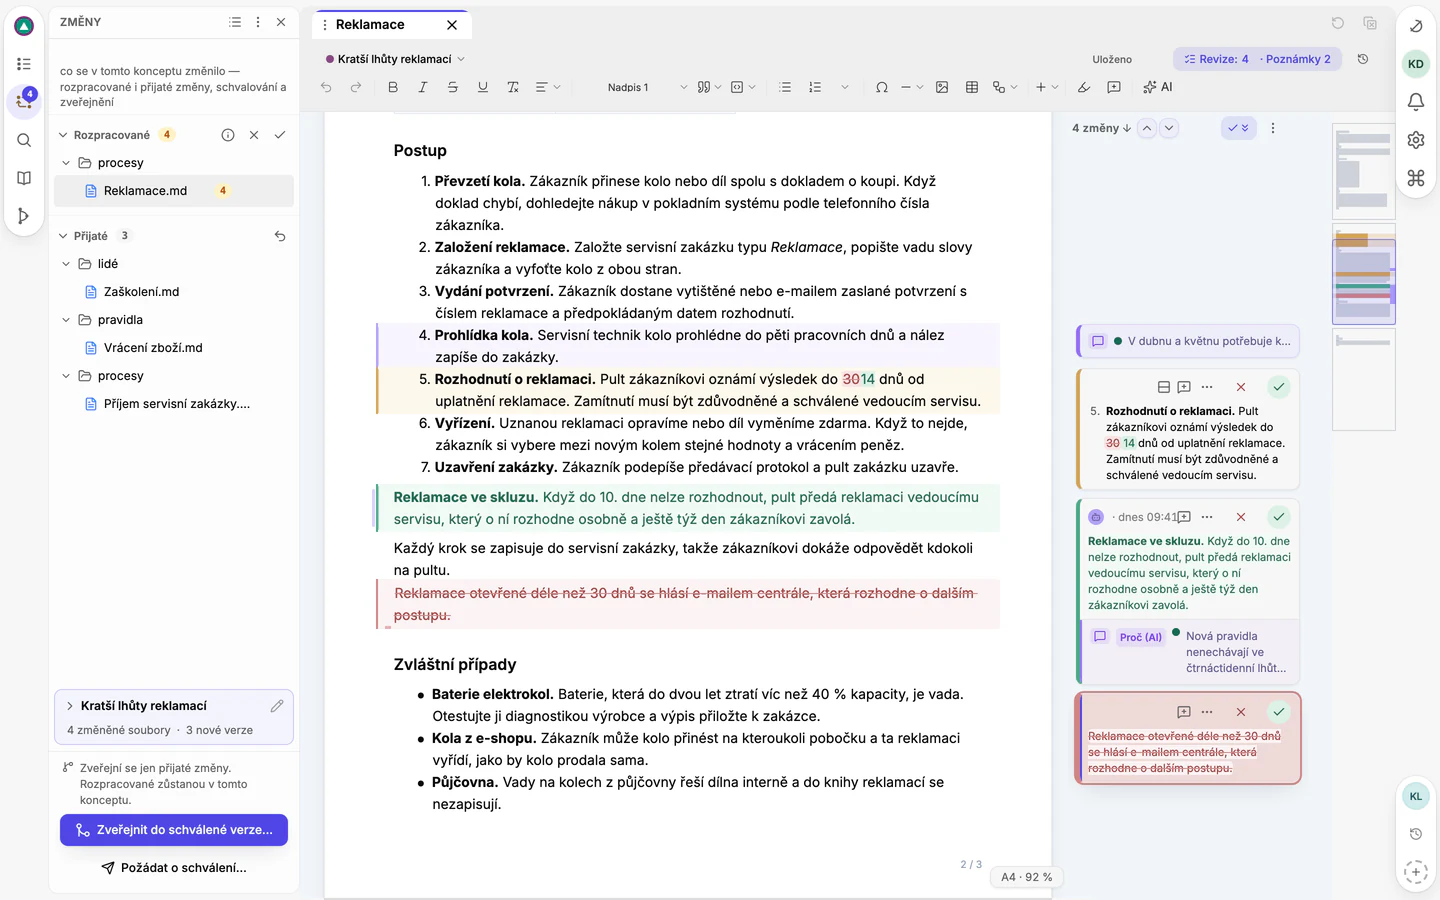The image size is (1440, 900).
Task: Apply italic formatting
Action: (x=423, y=87)
